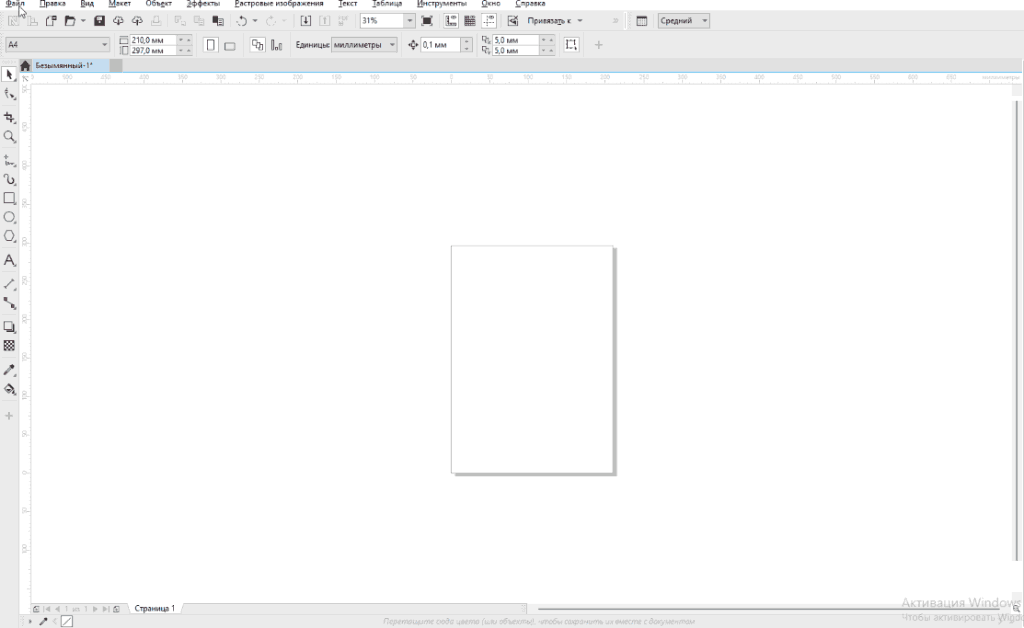Open the Эффекты menu
1024x628 pixels.
(x=203, y=4)
